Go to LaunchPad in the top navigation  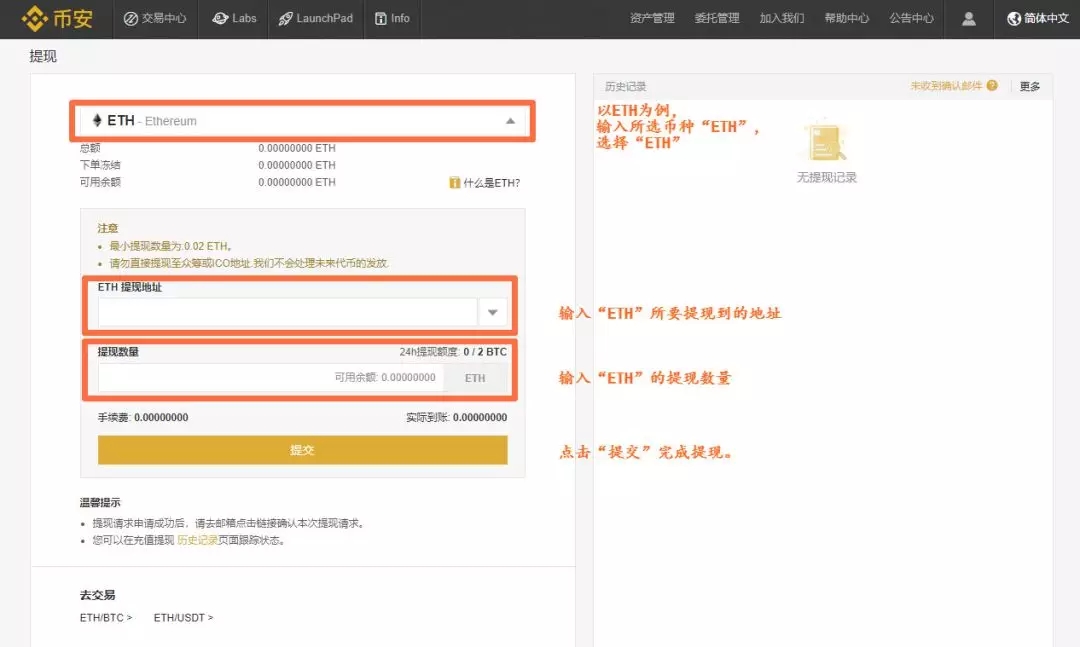[315, 19]
